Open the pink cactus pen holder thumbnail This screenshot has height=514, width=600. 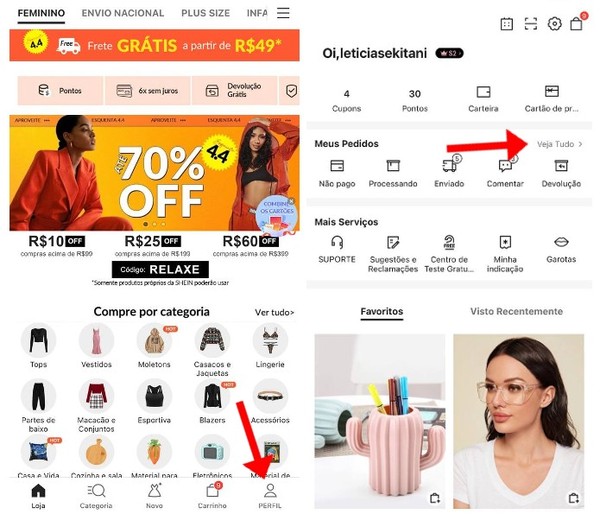coord(380,421)
